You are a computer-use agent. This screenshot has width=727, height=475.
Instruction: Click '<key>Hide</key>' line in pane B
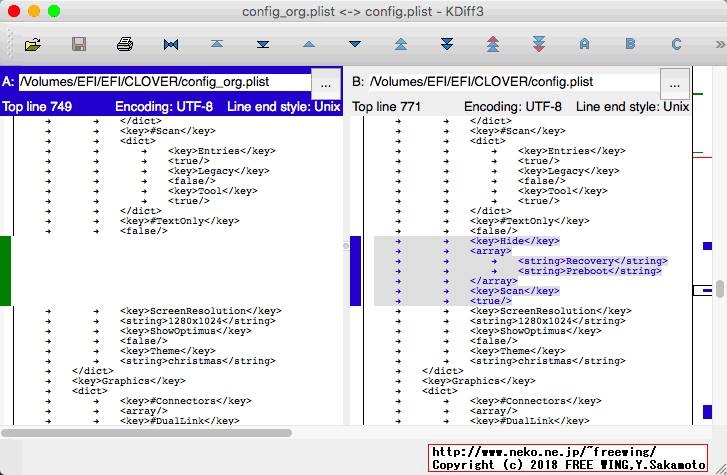click(515, 241)
